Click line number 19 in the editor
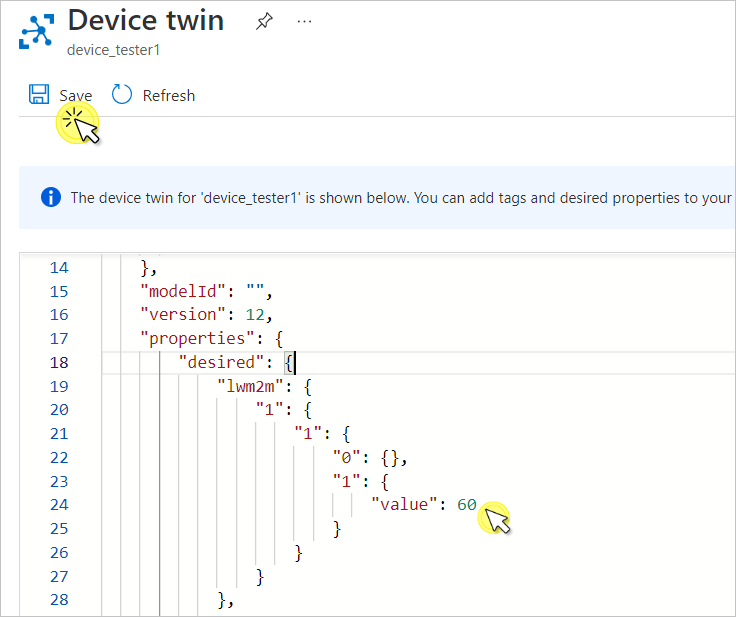 pyautogui.click(x=59, y=386)
